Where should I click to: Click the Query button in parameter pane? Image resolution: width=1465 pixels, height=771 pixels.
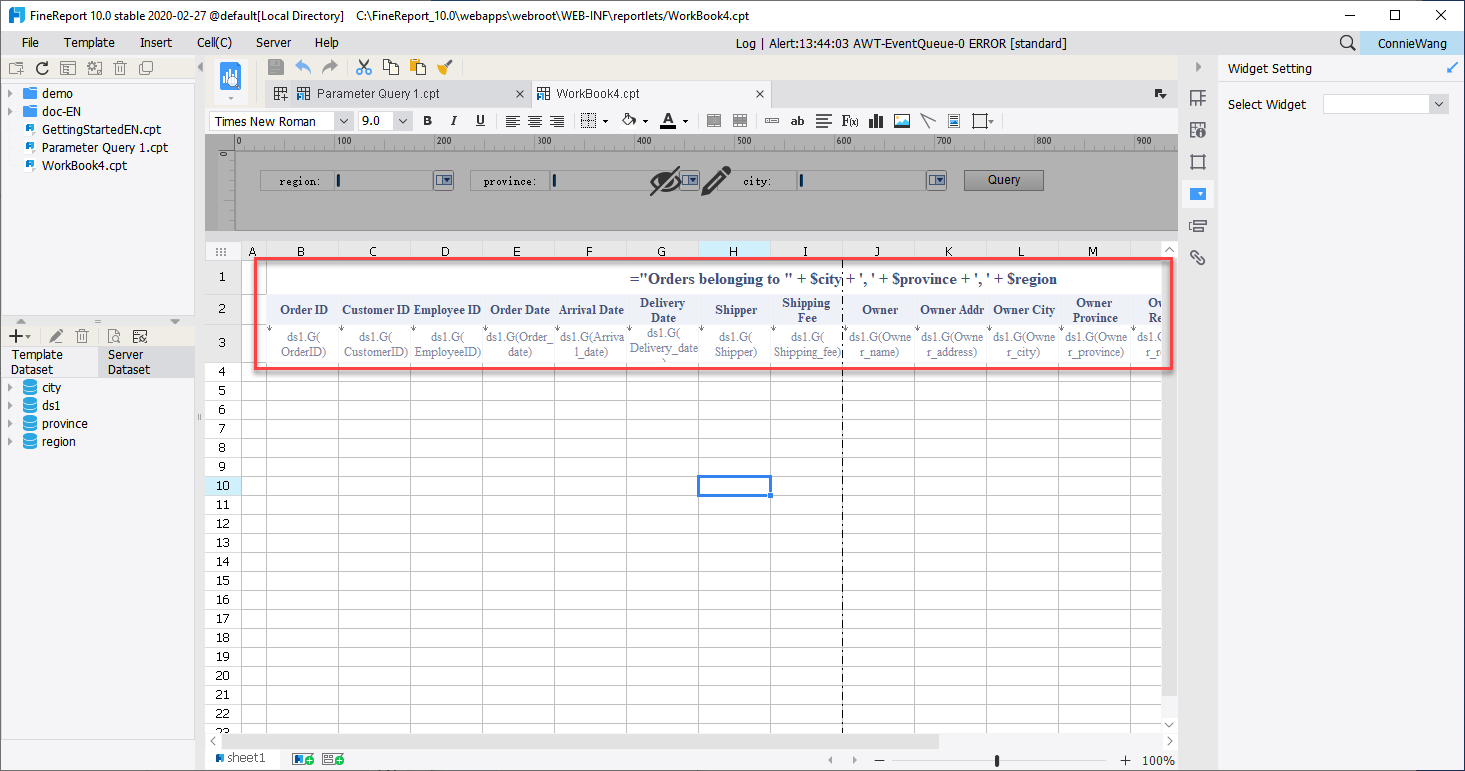[x=1002, y=180]
